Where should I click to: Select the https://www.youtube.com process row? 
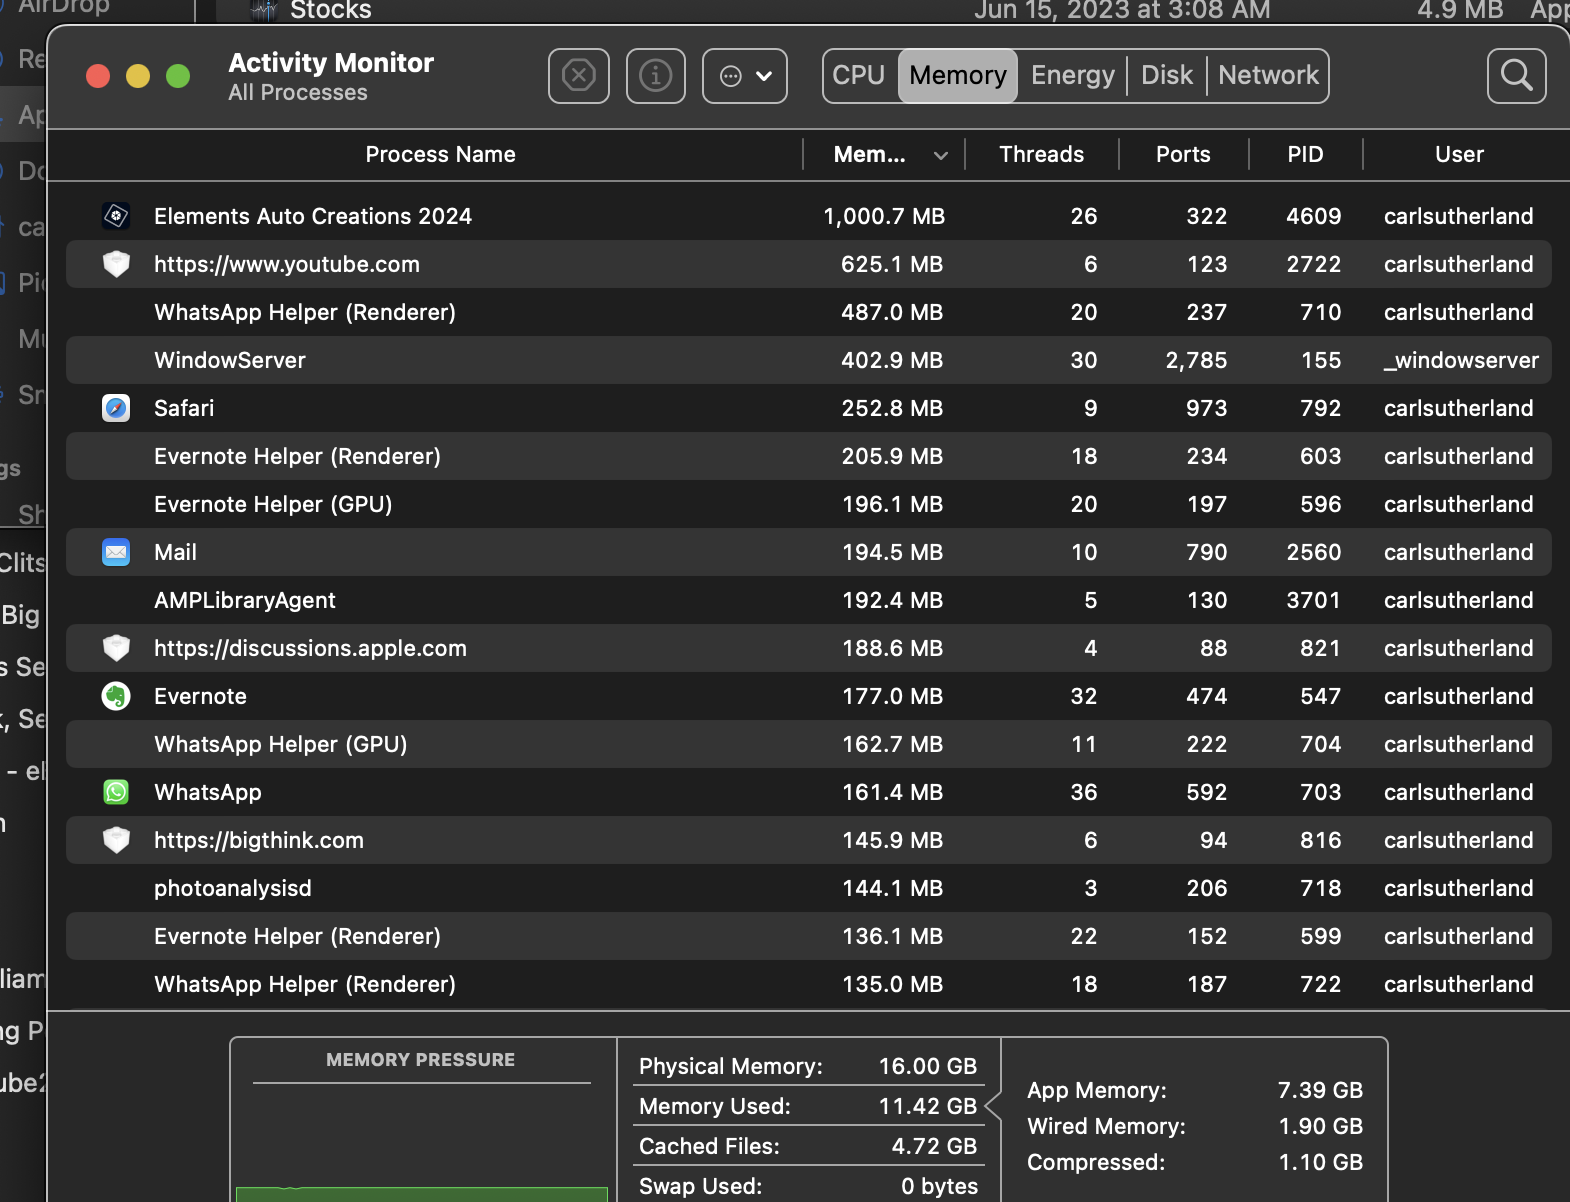809,264
